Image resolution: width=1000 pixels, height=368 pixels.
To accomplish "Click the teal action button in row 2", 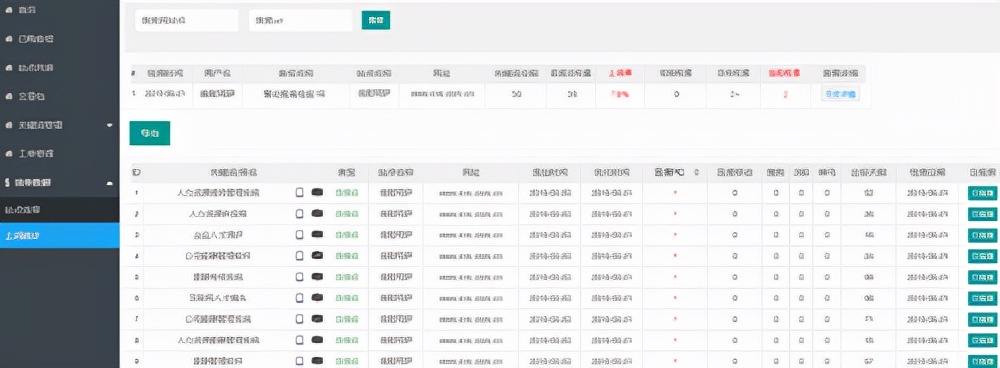I will click(983, 214).
